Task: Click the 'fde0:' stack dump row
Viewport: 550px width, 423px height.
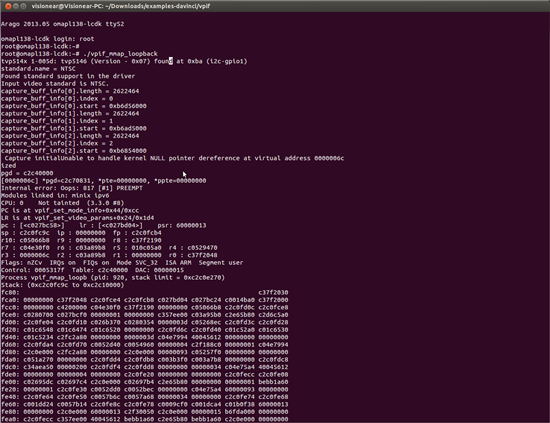Action: [x=145, y=375]
